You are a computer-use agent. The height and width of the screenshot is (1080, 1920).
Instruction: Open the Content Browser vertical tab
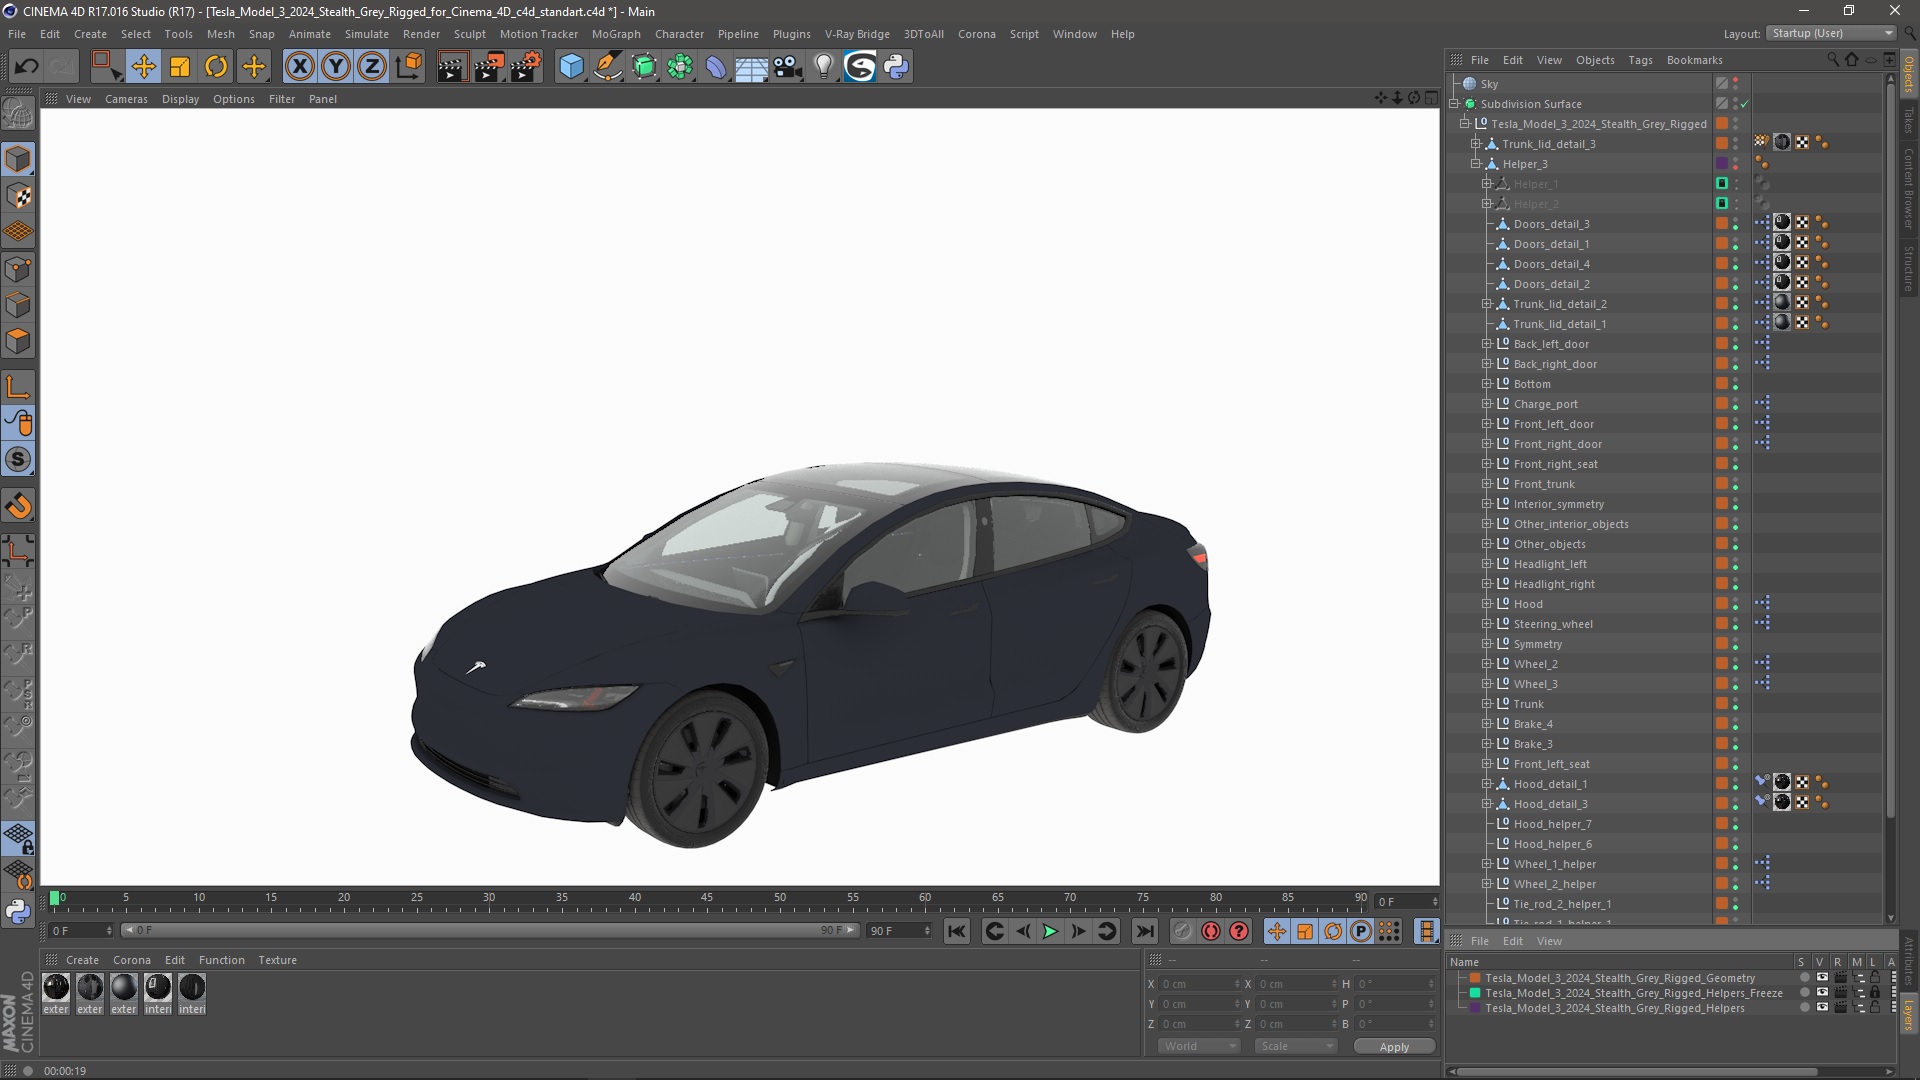[1908, 188]
